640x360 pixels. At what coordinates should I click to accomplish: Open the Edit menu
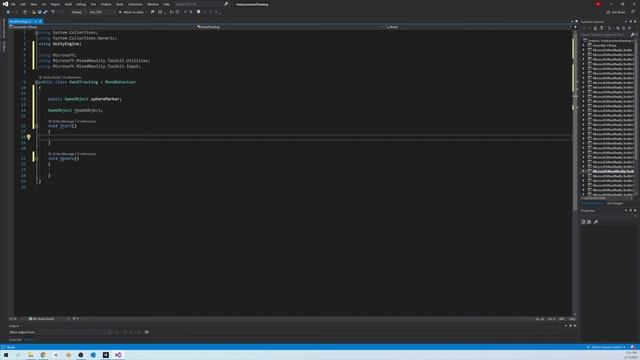23,4
